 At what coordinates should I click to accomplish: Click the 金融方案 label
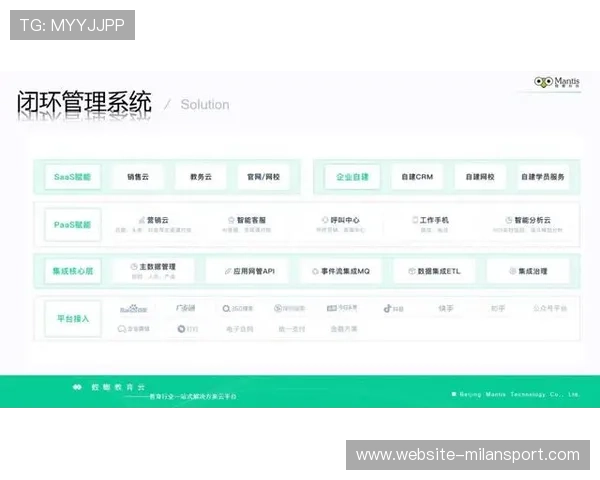tap(344, 329)
